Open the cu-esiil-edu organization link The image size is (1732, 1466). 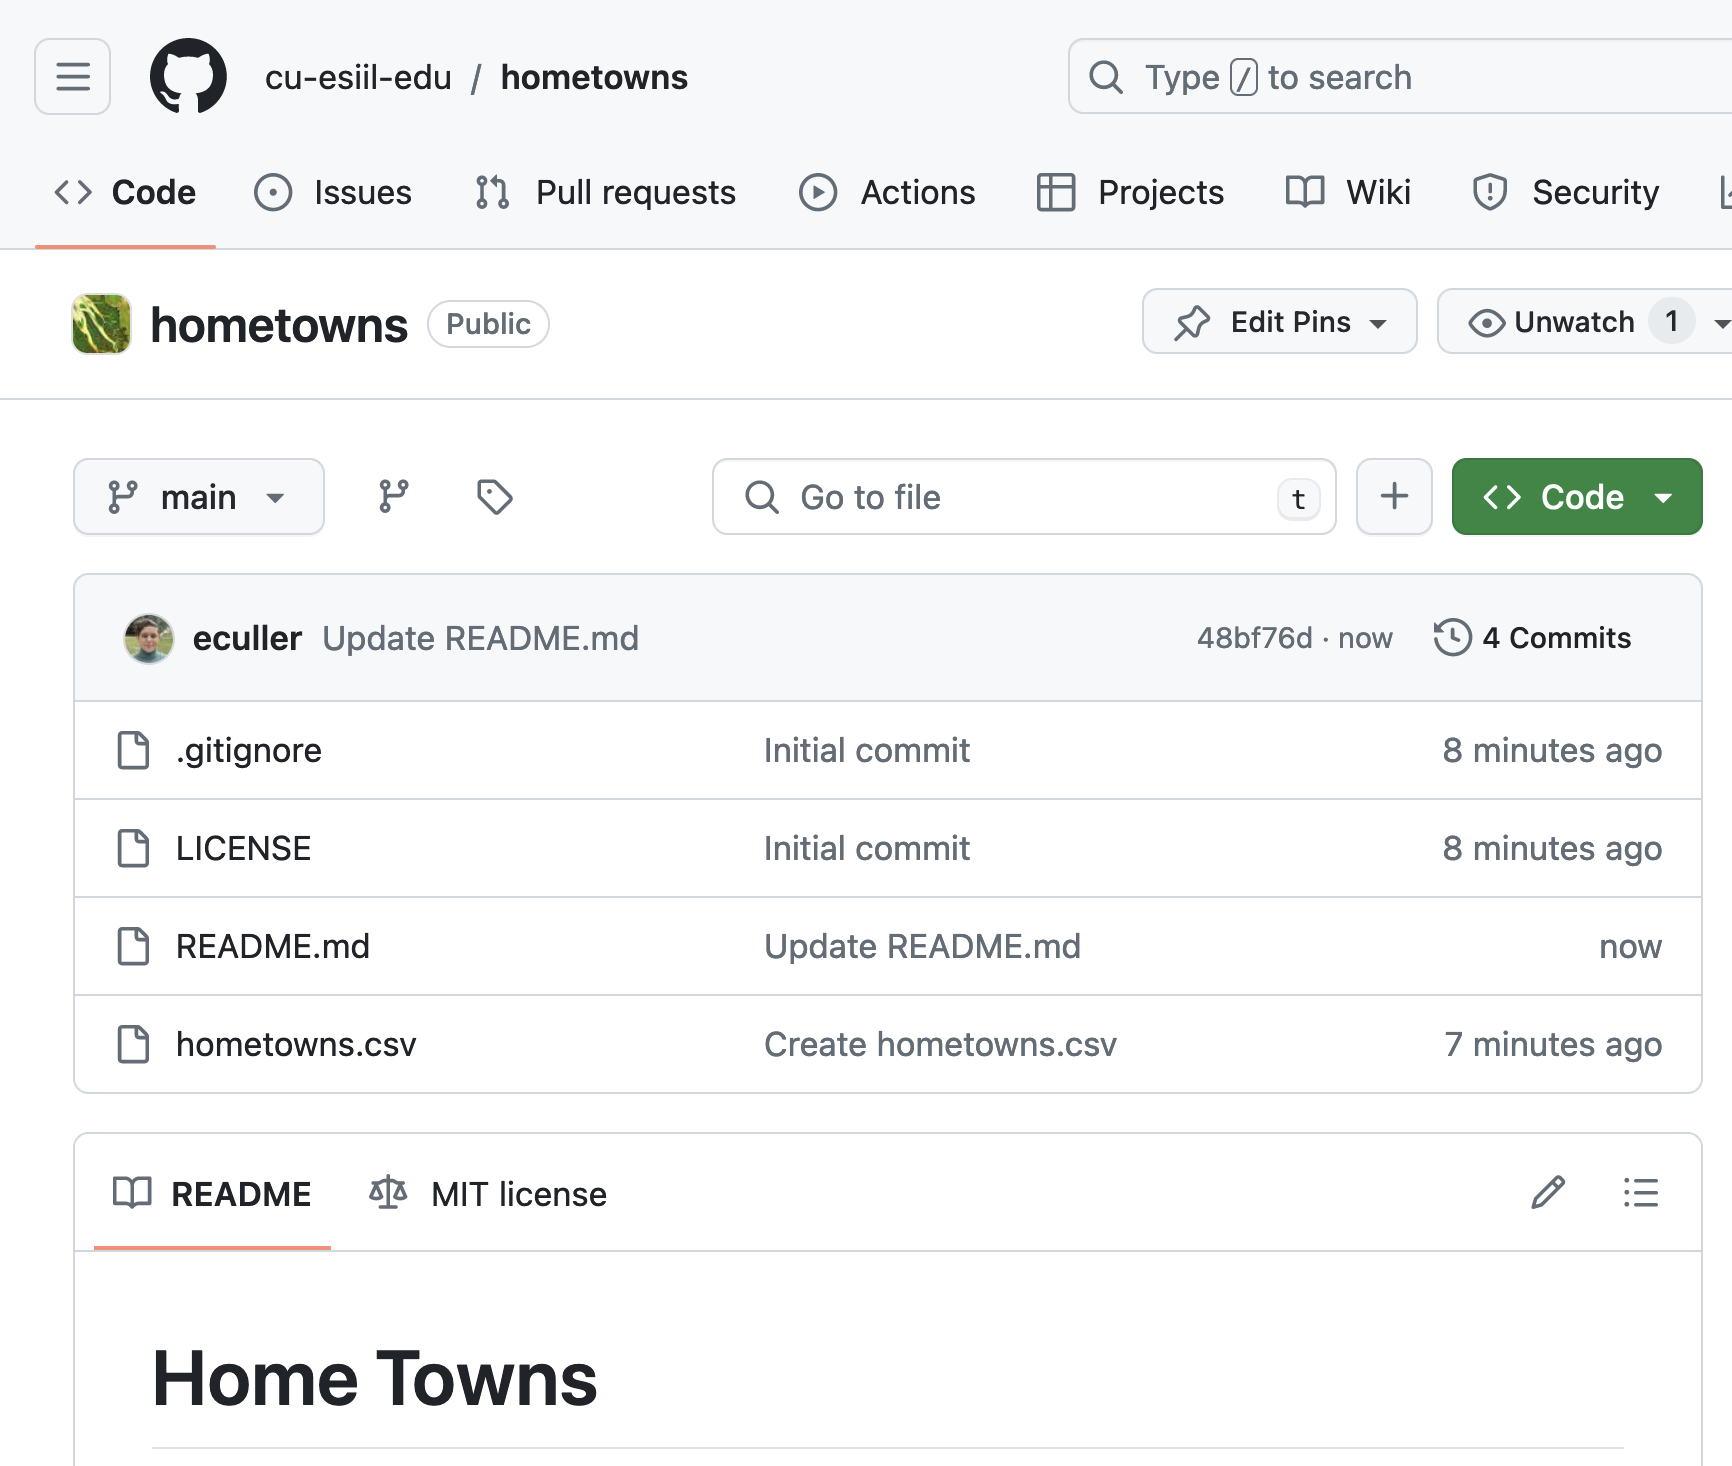(358, 77)
